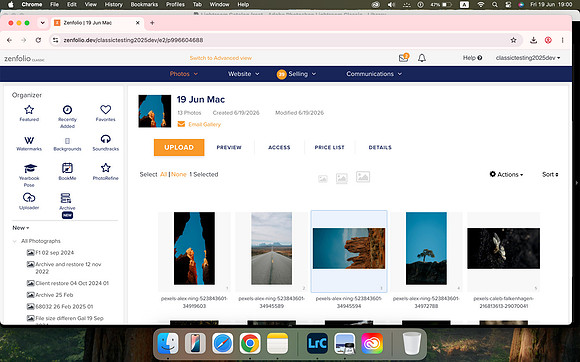Viewport: 580px width, 362px height.
Task: Open the classictesting2025dev account dropdown
Action: (528, 58)
